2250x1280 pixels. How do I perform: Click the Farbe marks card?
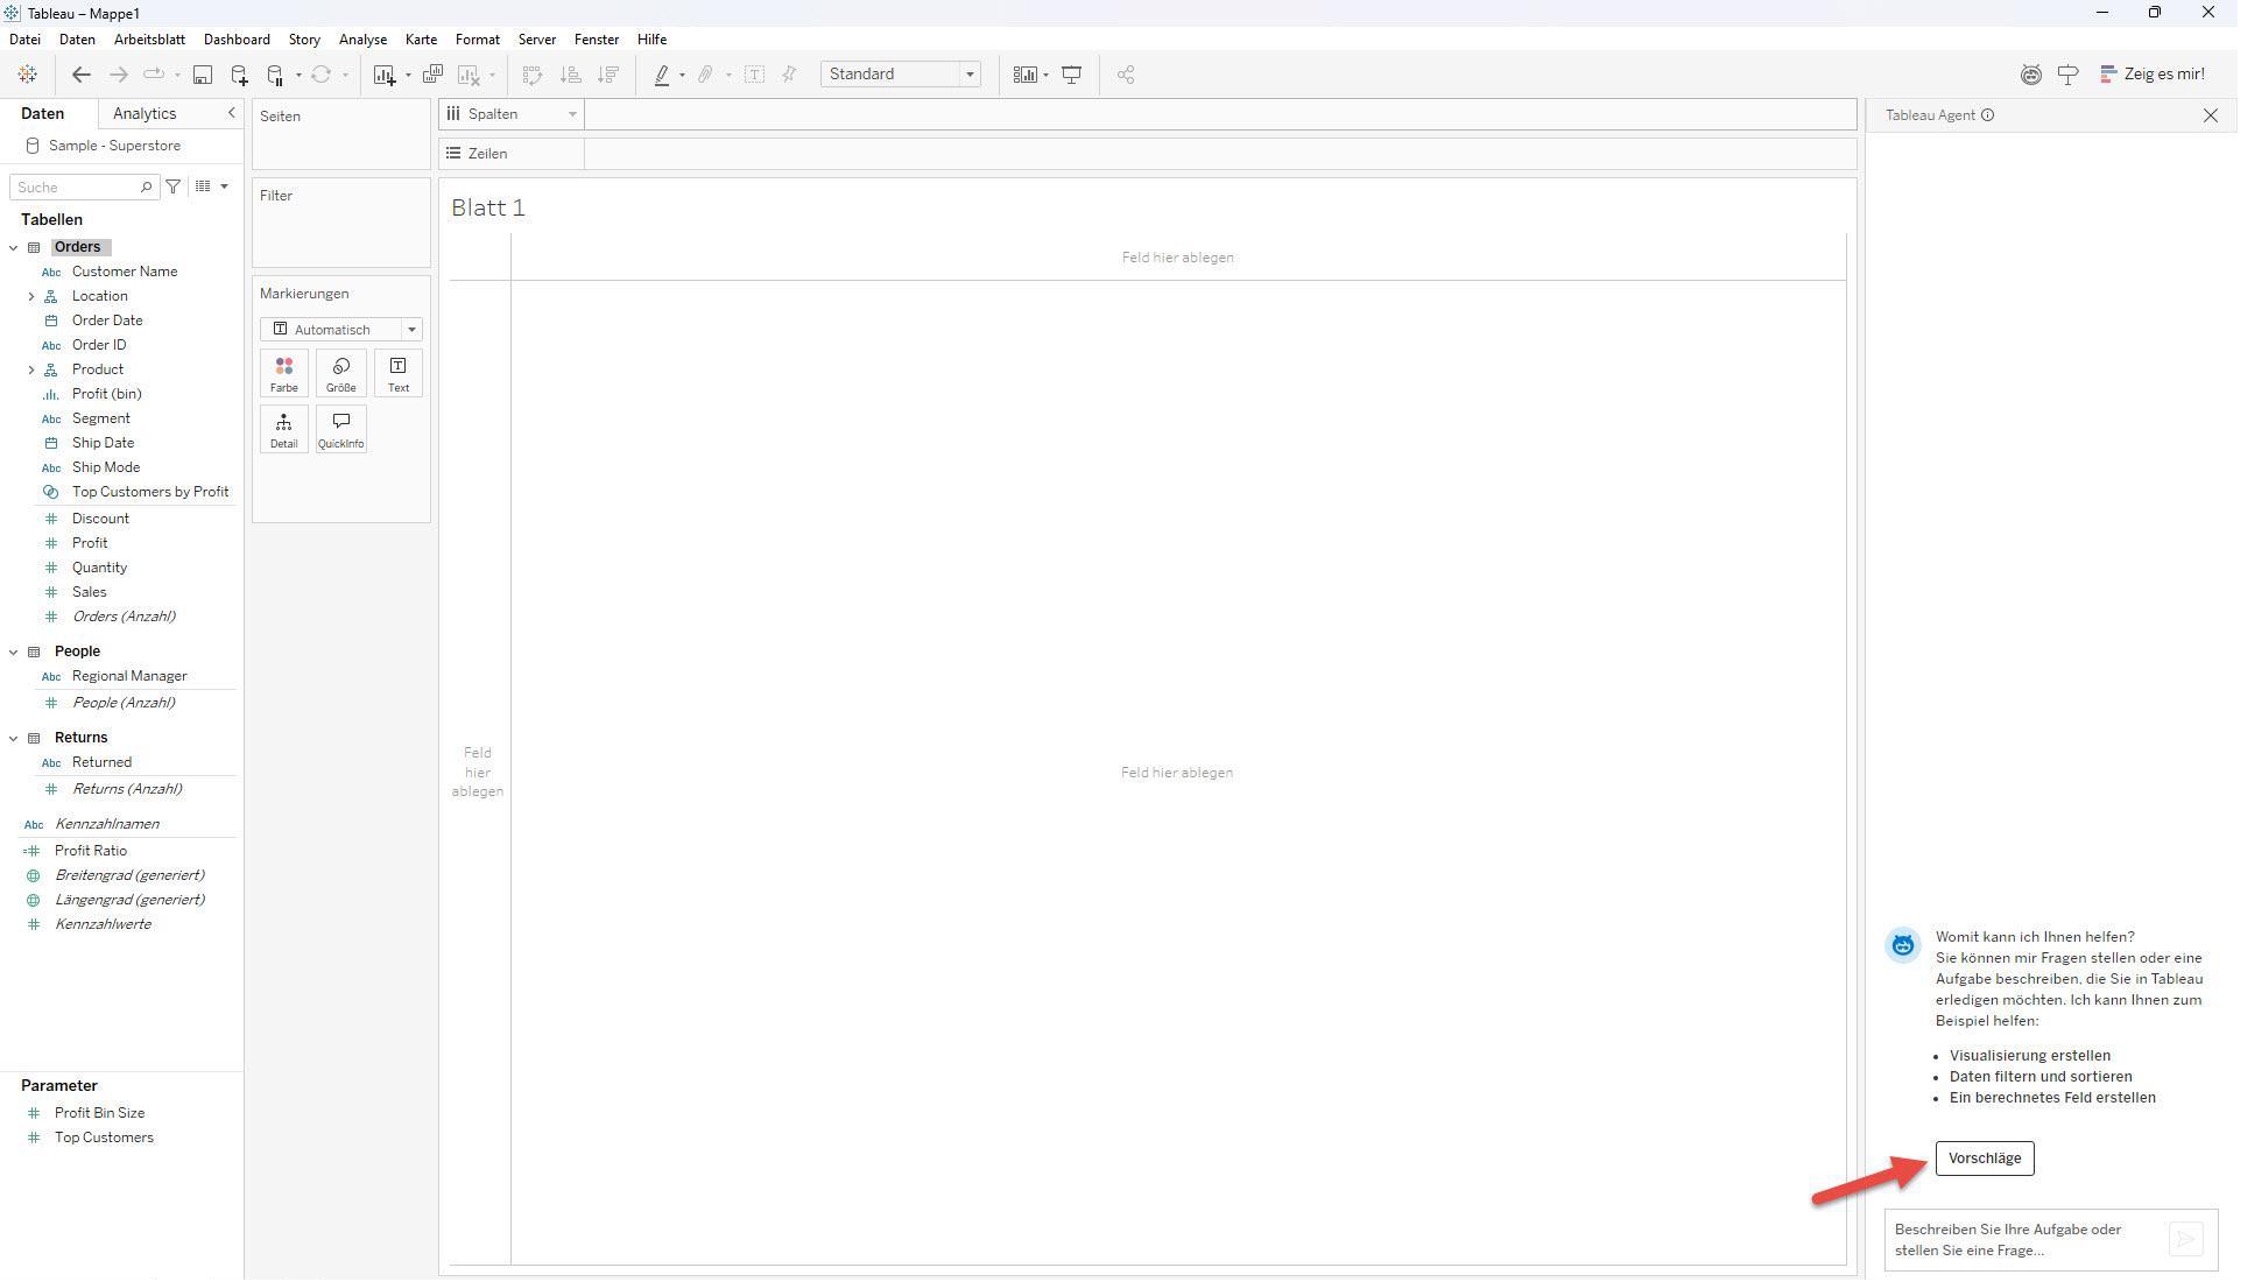[284, 374]
